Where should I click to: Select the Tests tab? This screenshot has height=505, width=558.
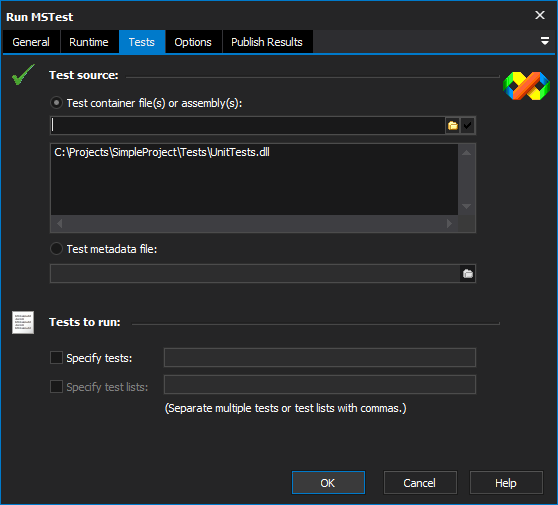[142, 42]
